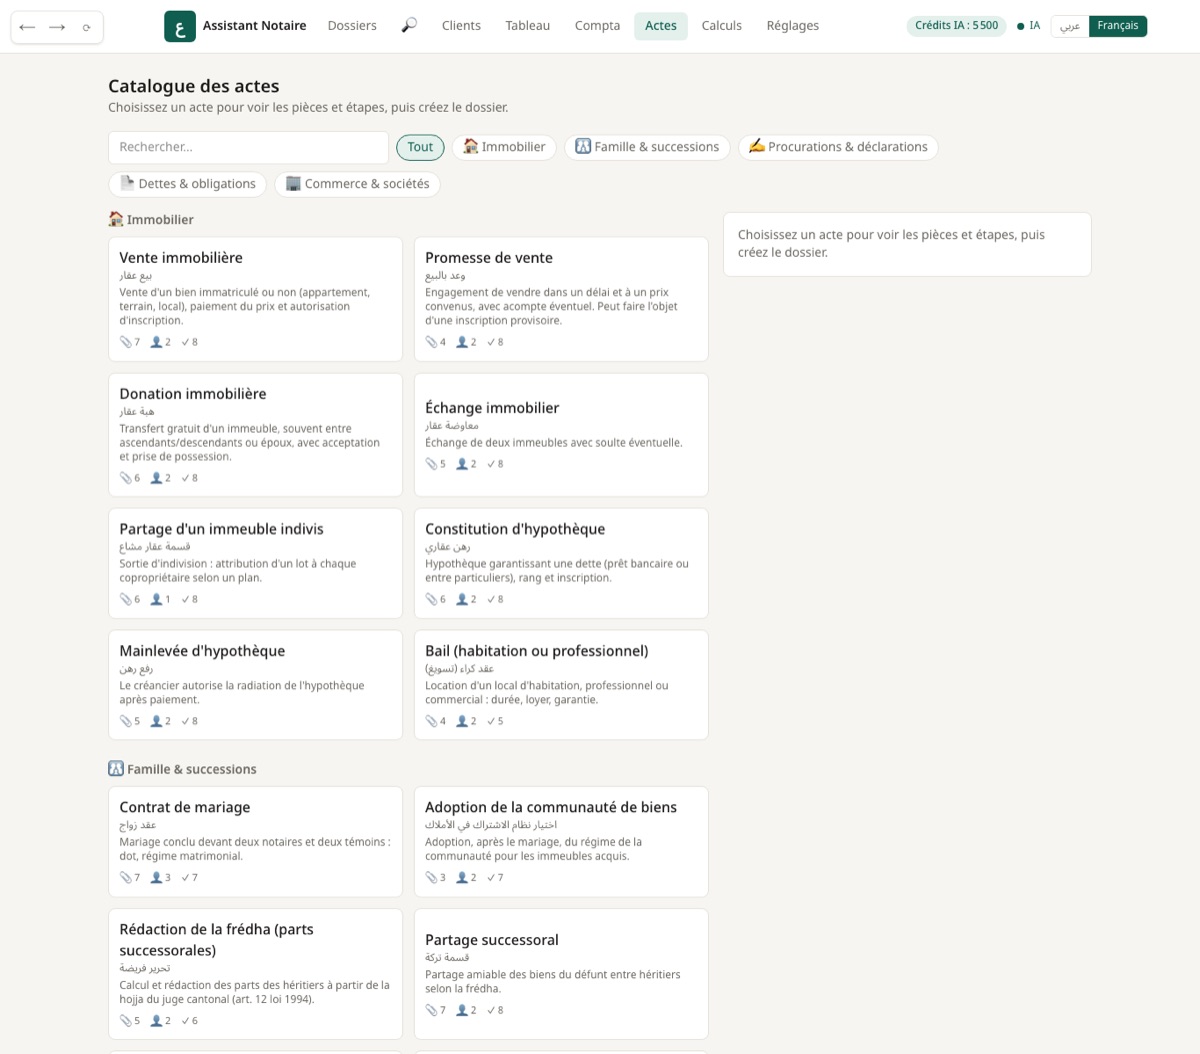
Task: Click steps checkmark icon on Vente immobilière card
Action: [x=185, y=342]
